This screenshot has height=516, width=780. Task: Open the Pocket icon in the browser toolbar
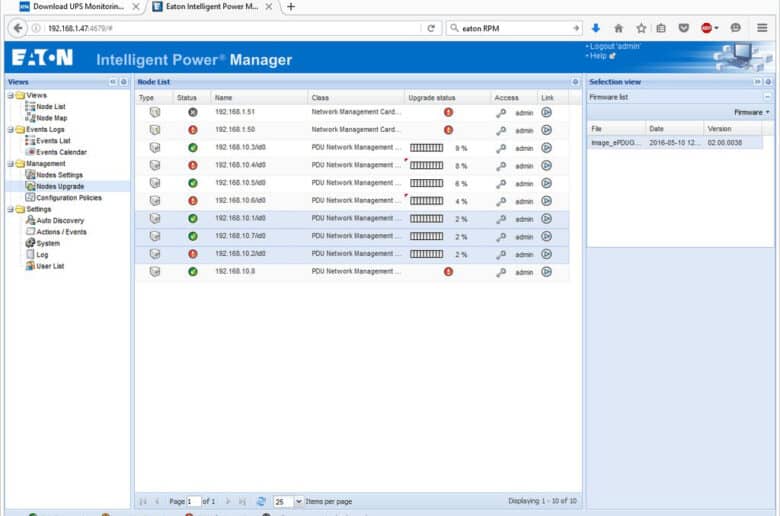click(x=684, y=28)
